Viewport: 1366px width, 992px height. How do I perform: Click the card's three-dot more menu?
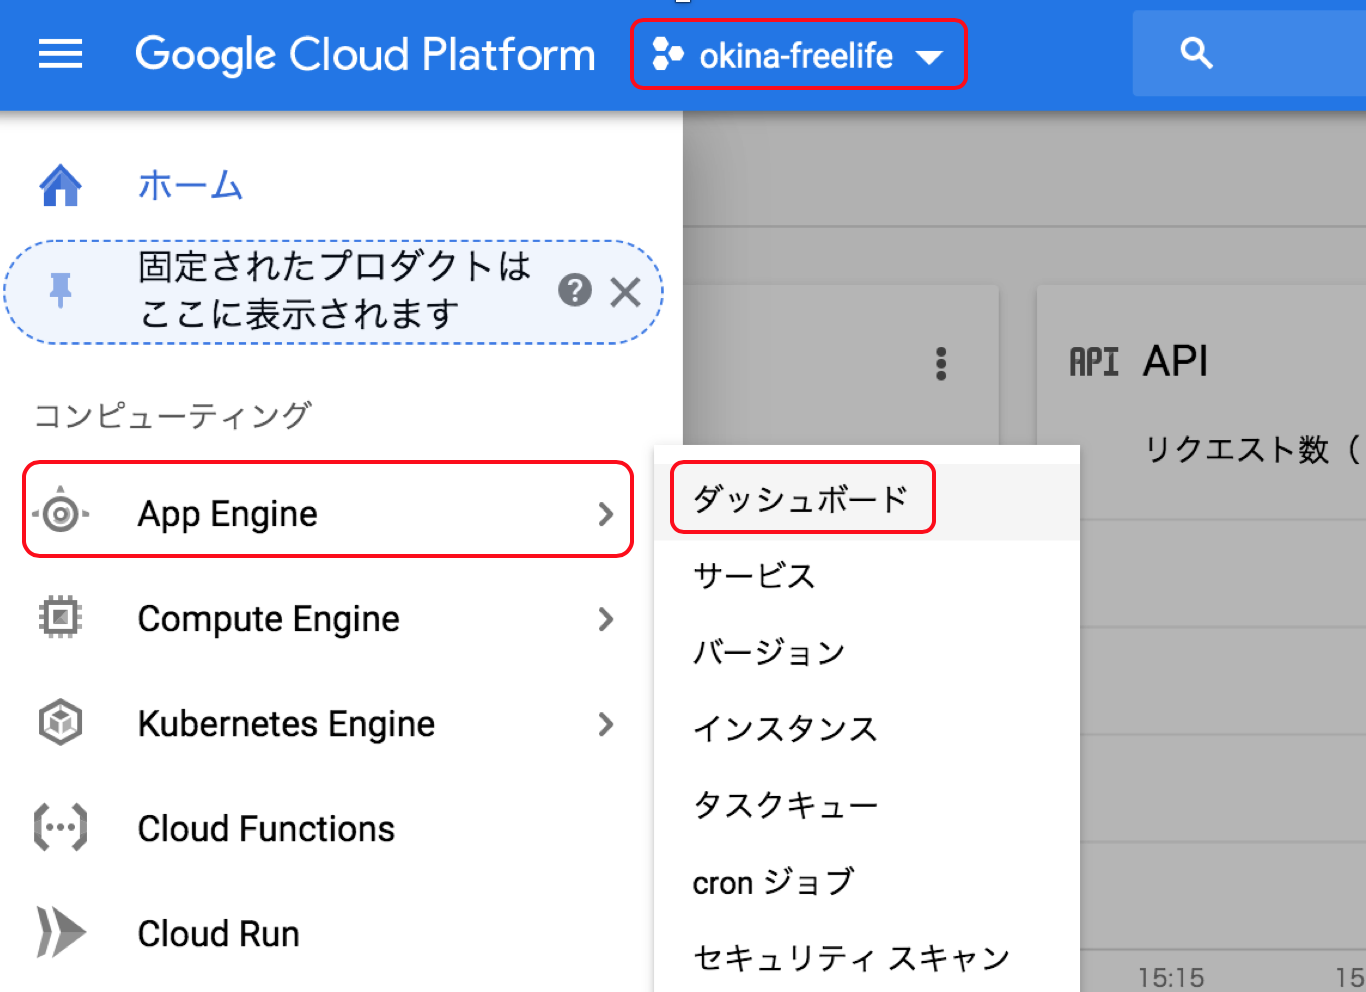click(x=940, y=364)
